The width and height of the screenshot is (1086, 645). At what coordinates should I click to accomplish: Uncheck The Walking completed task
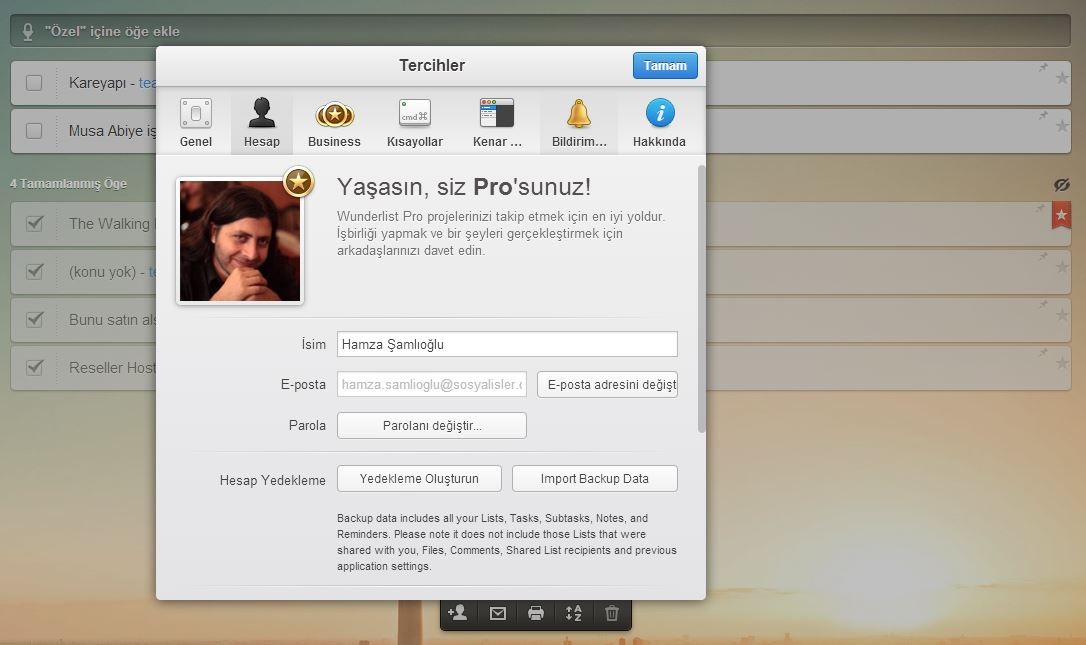(x=34, y=224)
